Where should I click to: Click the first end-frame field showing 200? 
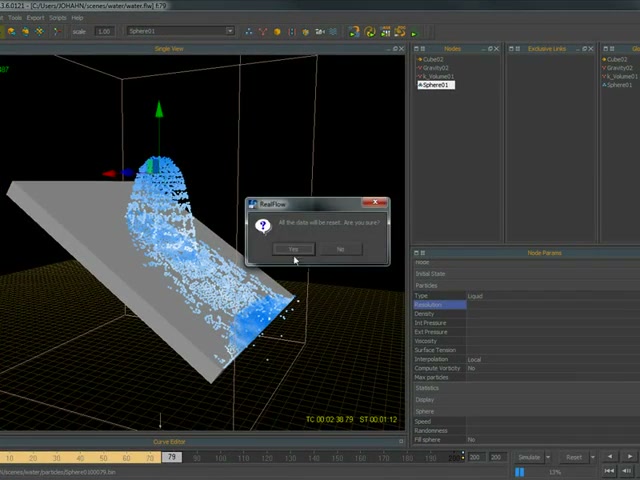[475, 457]
